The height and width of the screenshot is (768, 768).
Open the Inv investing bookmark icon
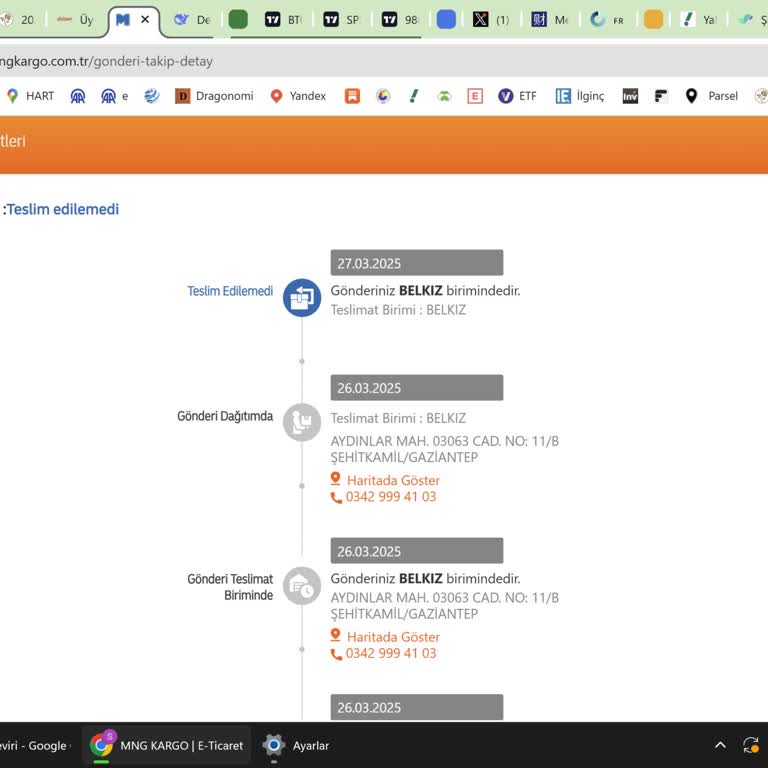(630, 96)
